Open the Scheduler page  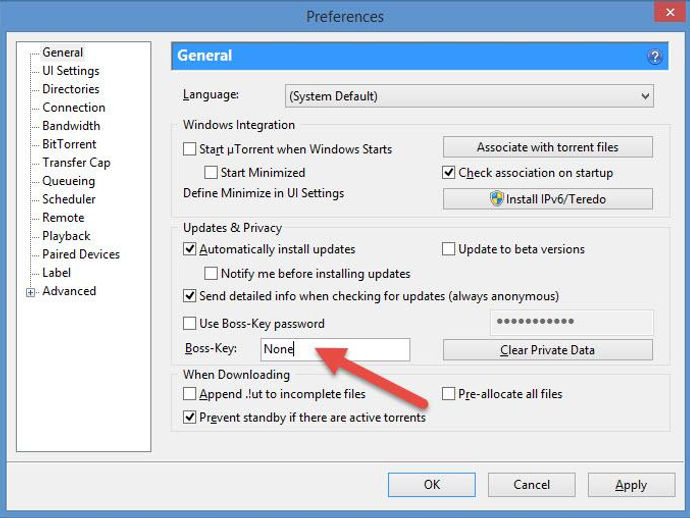(69, 199)
